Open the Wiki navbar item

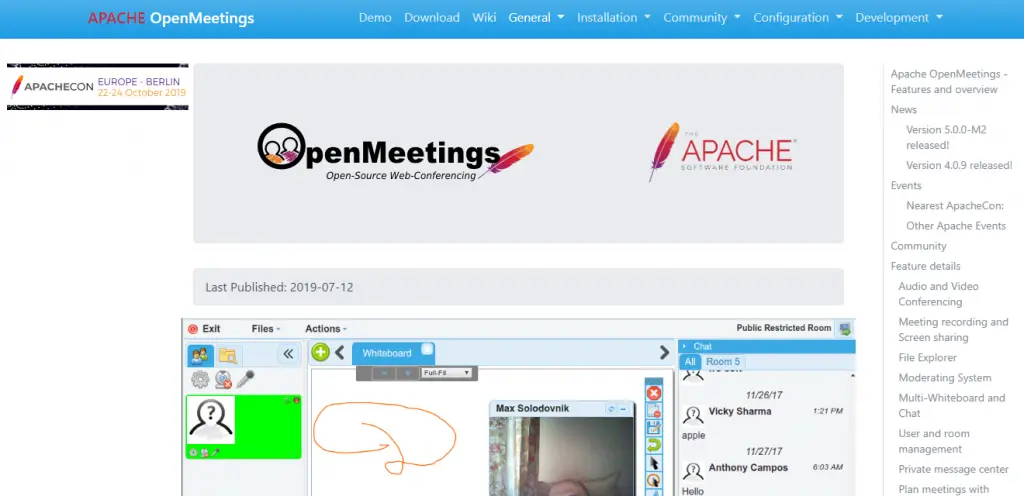[x=484, y=18]
